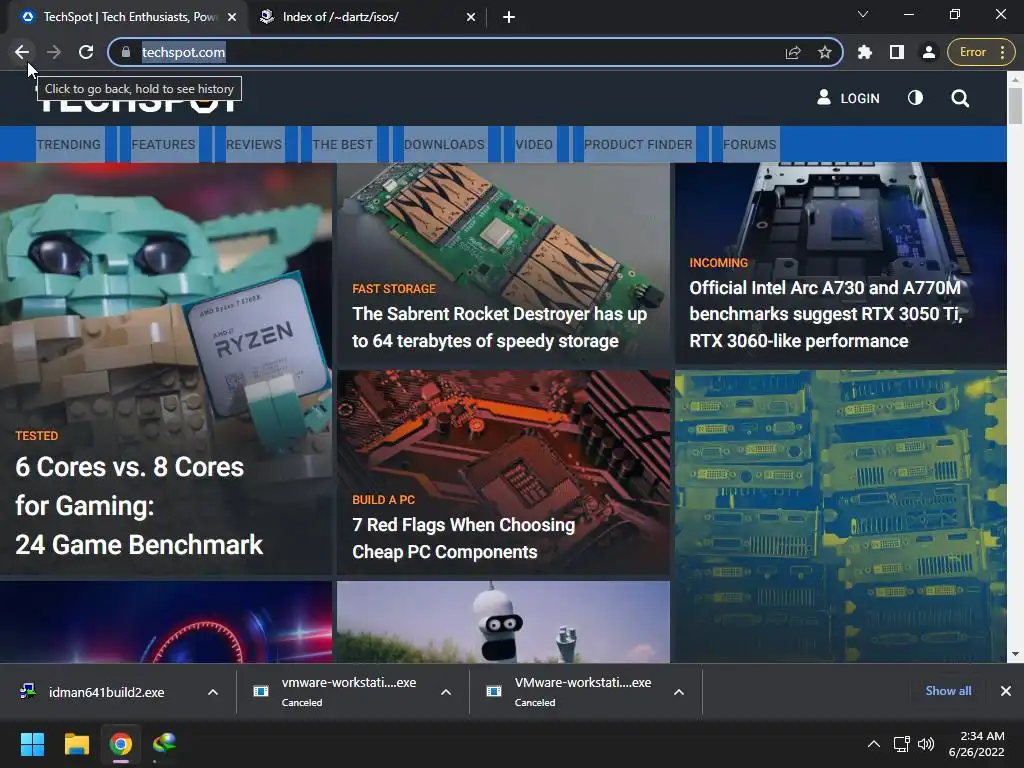Open the FEATURES menu
The height and width of the screenshot is (768, 1024).
click(163, 144)
